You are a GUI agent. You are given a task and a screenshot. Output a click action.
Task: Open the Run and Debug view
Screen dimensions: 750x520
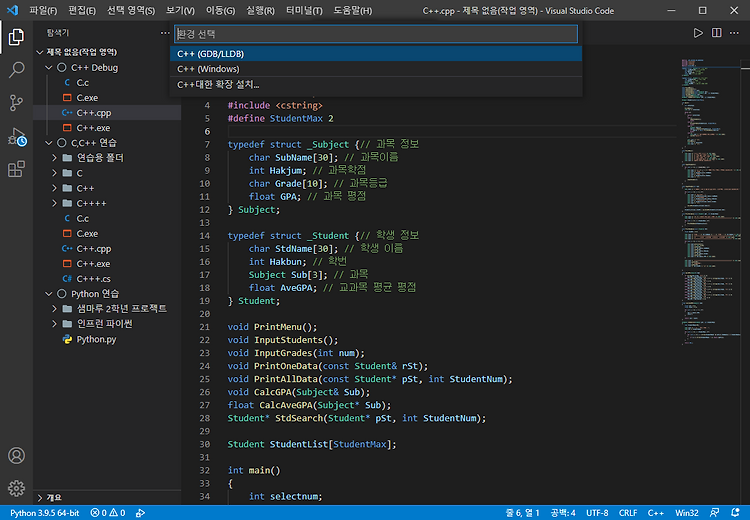(x=16, y=136)
